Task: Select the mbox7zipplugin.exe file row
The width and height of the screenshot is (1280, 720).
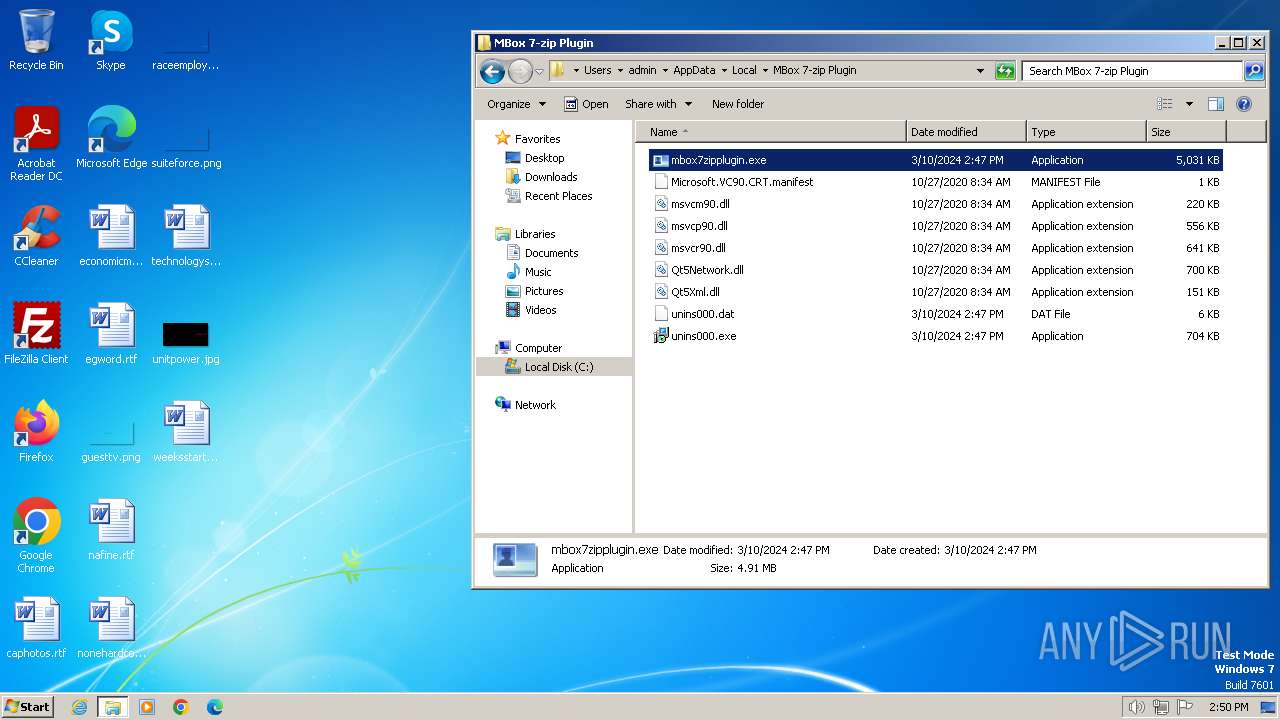Action: (935, 160)
